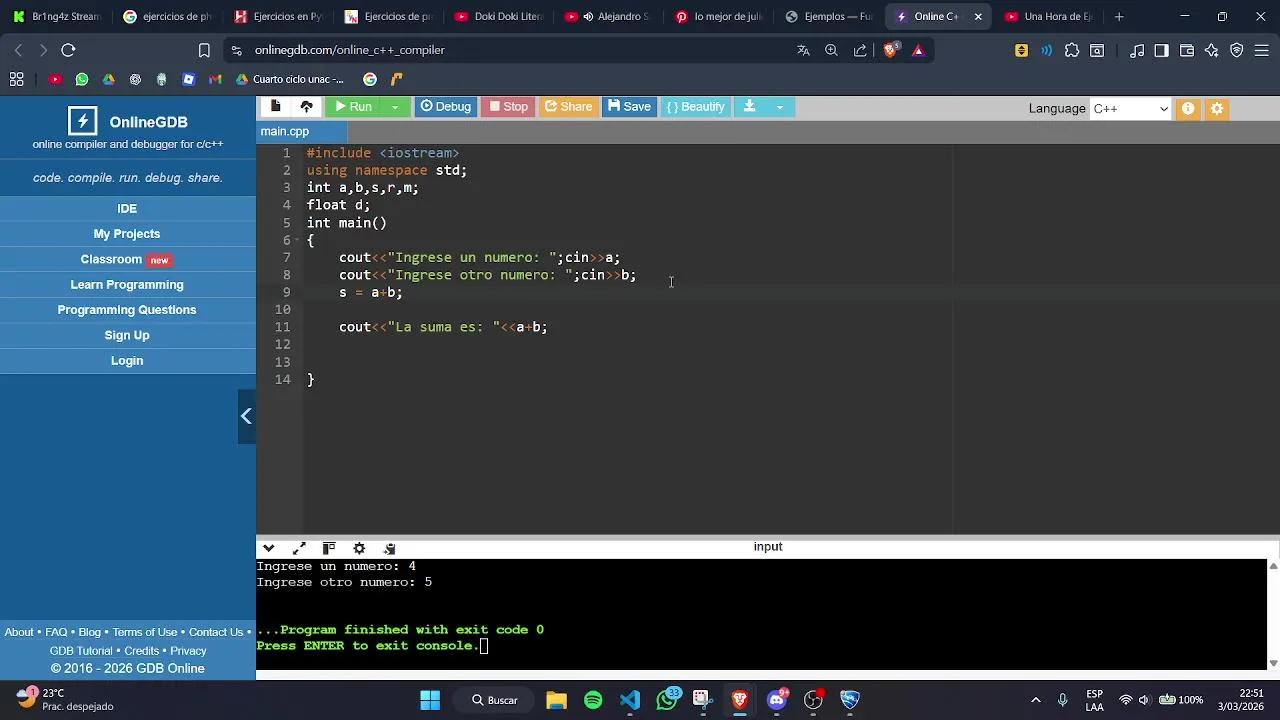Click the orange info icon
Viewport: 1280px width, 720px height.
click(1188, 108)
